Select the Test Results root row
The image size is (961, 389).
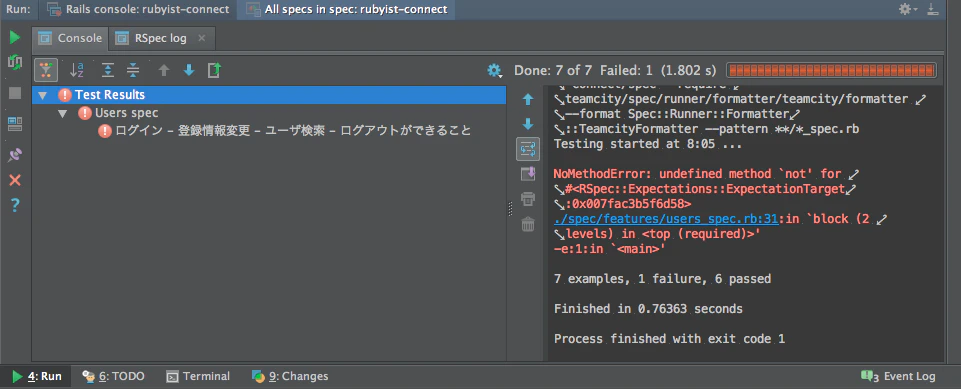click(x=270, y=95)
